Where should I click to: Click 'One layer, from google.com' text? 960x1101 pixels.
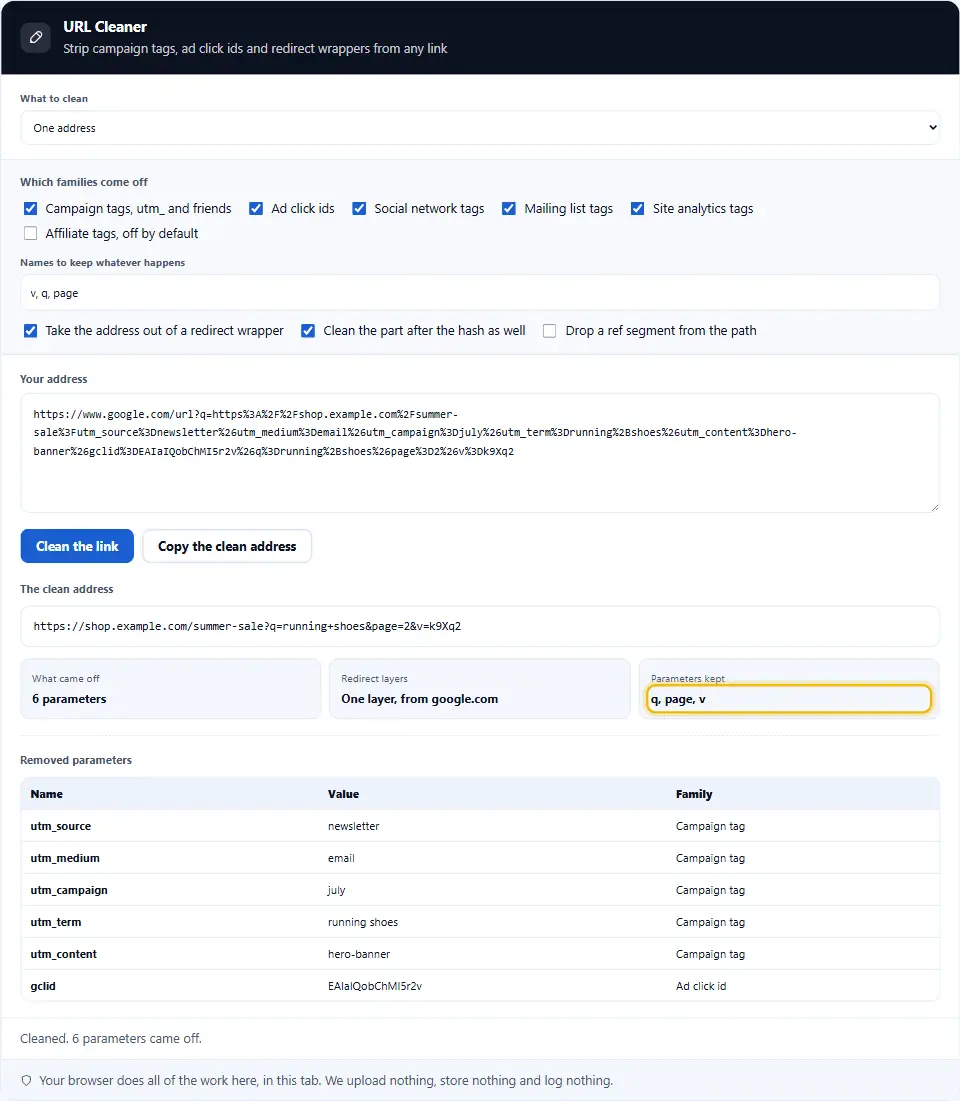click(419, 699)
